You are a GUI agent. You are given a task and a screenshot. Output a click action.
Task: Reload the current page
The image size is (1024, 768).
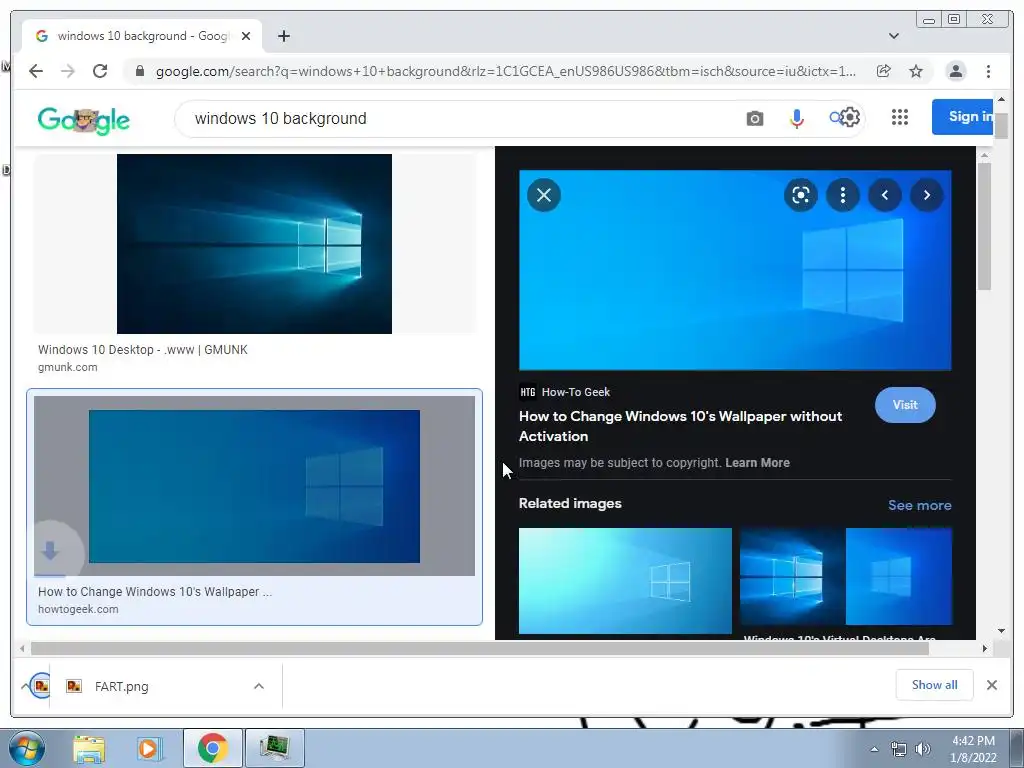pos(100,71)
